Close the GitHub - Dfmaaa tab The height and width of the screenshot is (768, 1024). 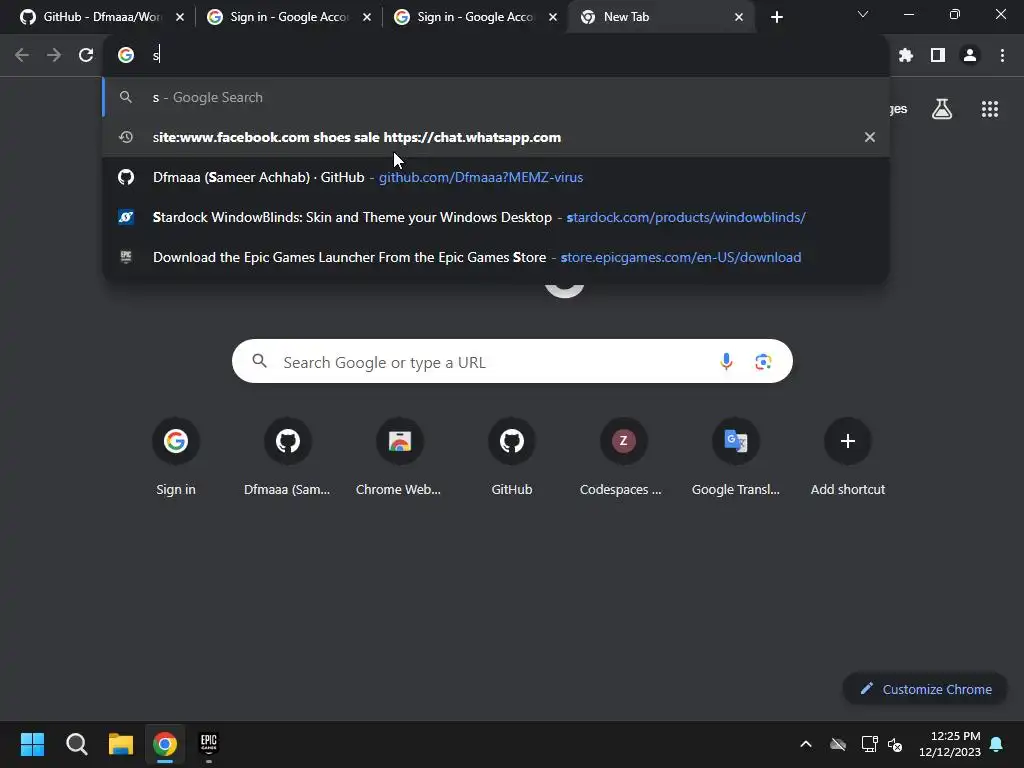click(180, 17)
